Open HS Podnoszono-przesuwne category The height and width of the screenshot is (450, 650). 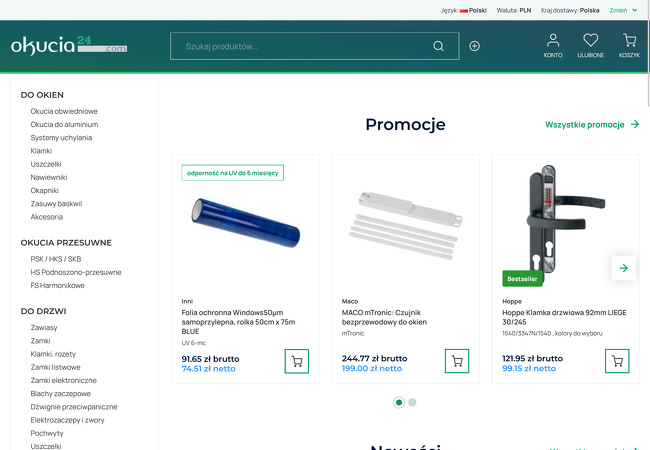[x=76, y=272]
